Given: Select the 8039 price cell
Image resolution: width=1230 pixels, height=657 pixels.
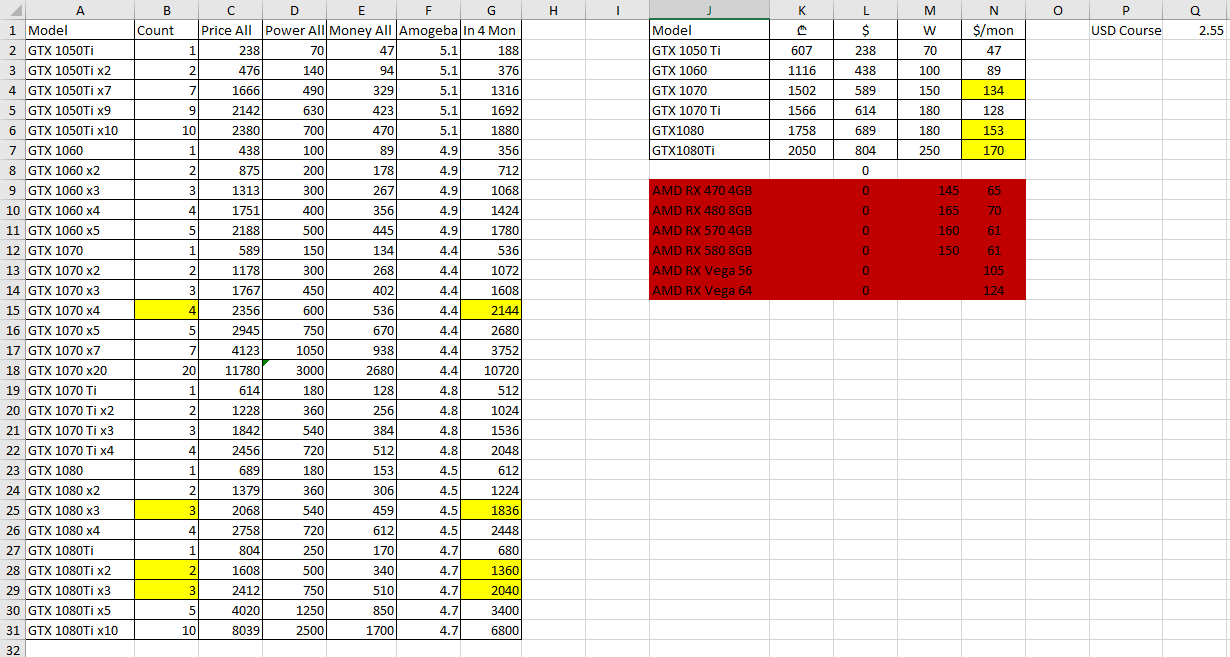Looking at the screenshot, I should [230, 630].
